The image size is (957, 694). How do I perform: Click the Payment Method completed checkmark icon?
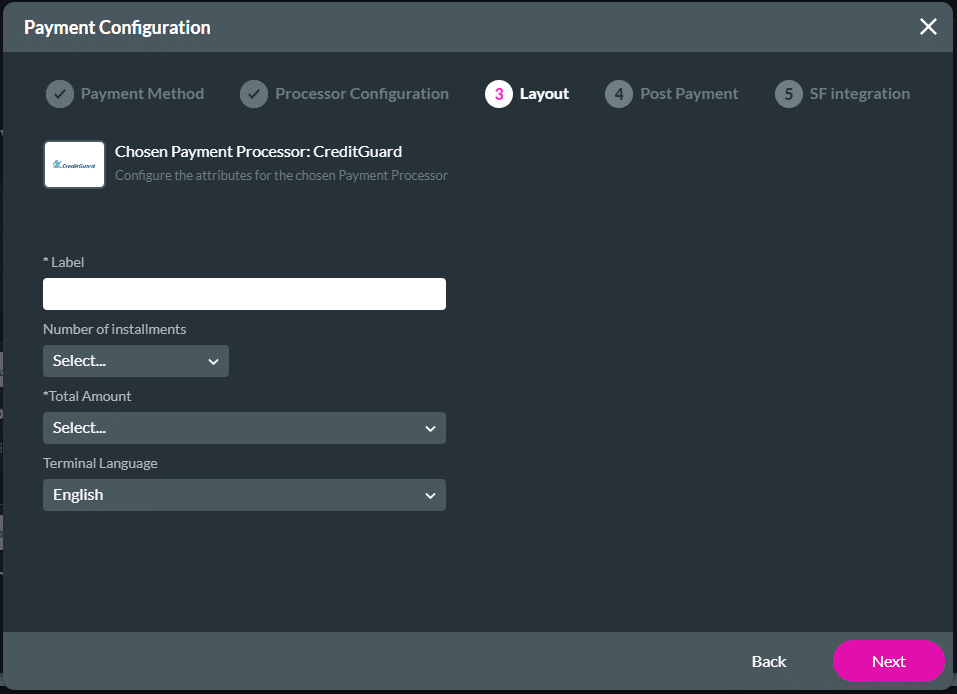[59, 93]
